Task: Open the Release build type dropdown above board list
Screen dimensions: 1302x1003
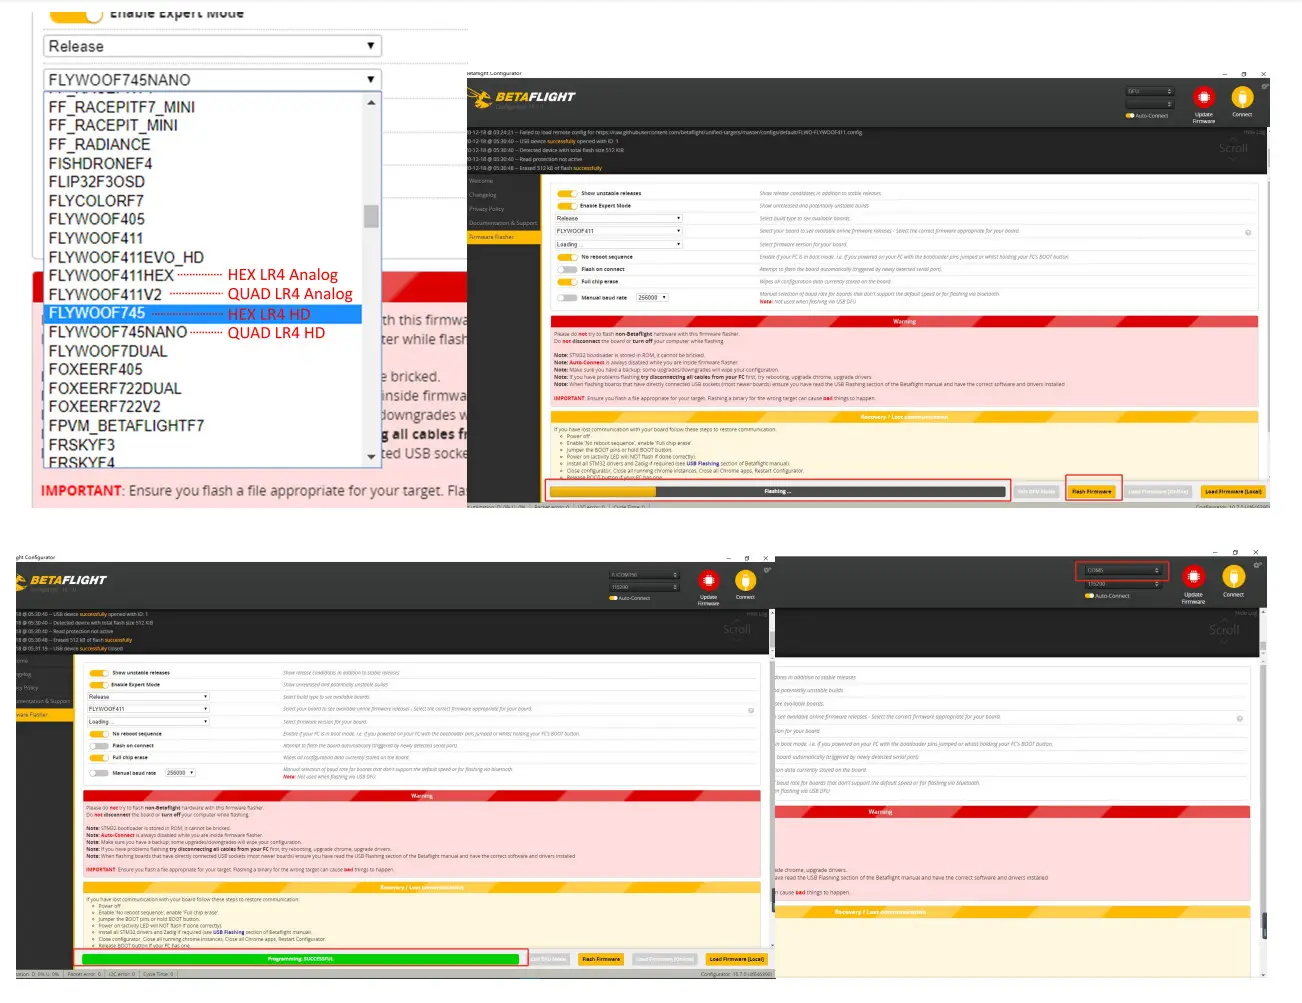Action: 212,46
